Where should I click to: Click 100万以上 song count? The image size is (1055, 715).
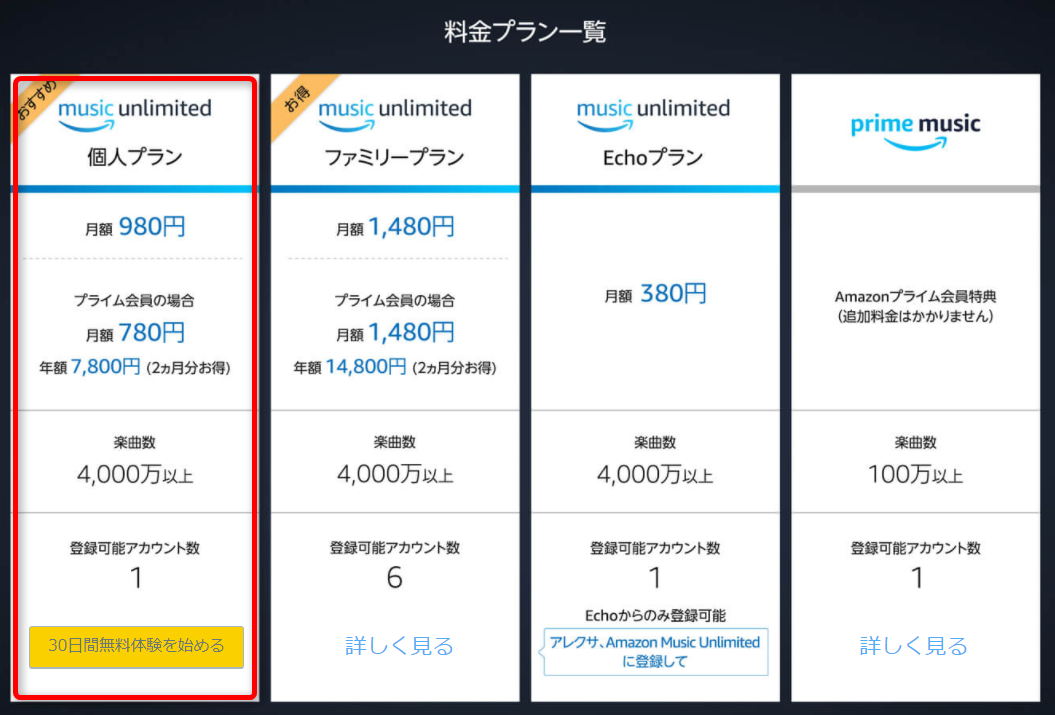point(916,475)
